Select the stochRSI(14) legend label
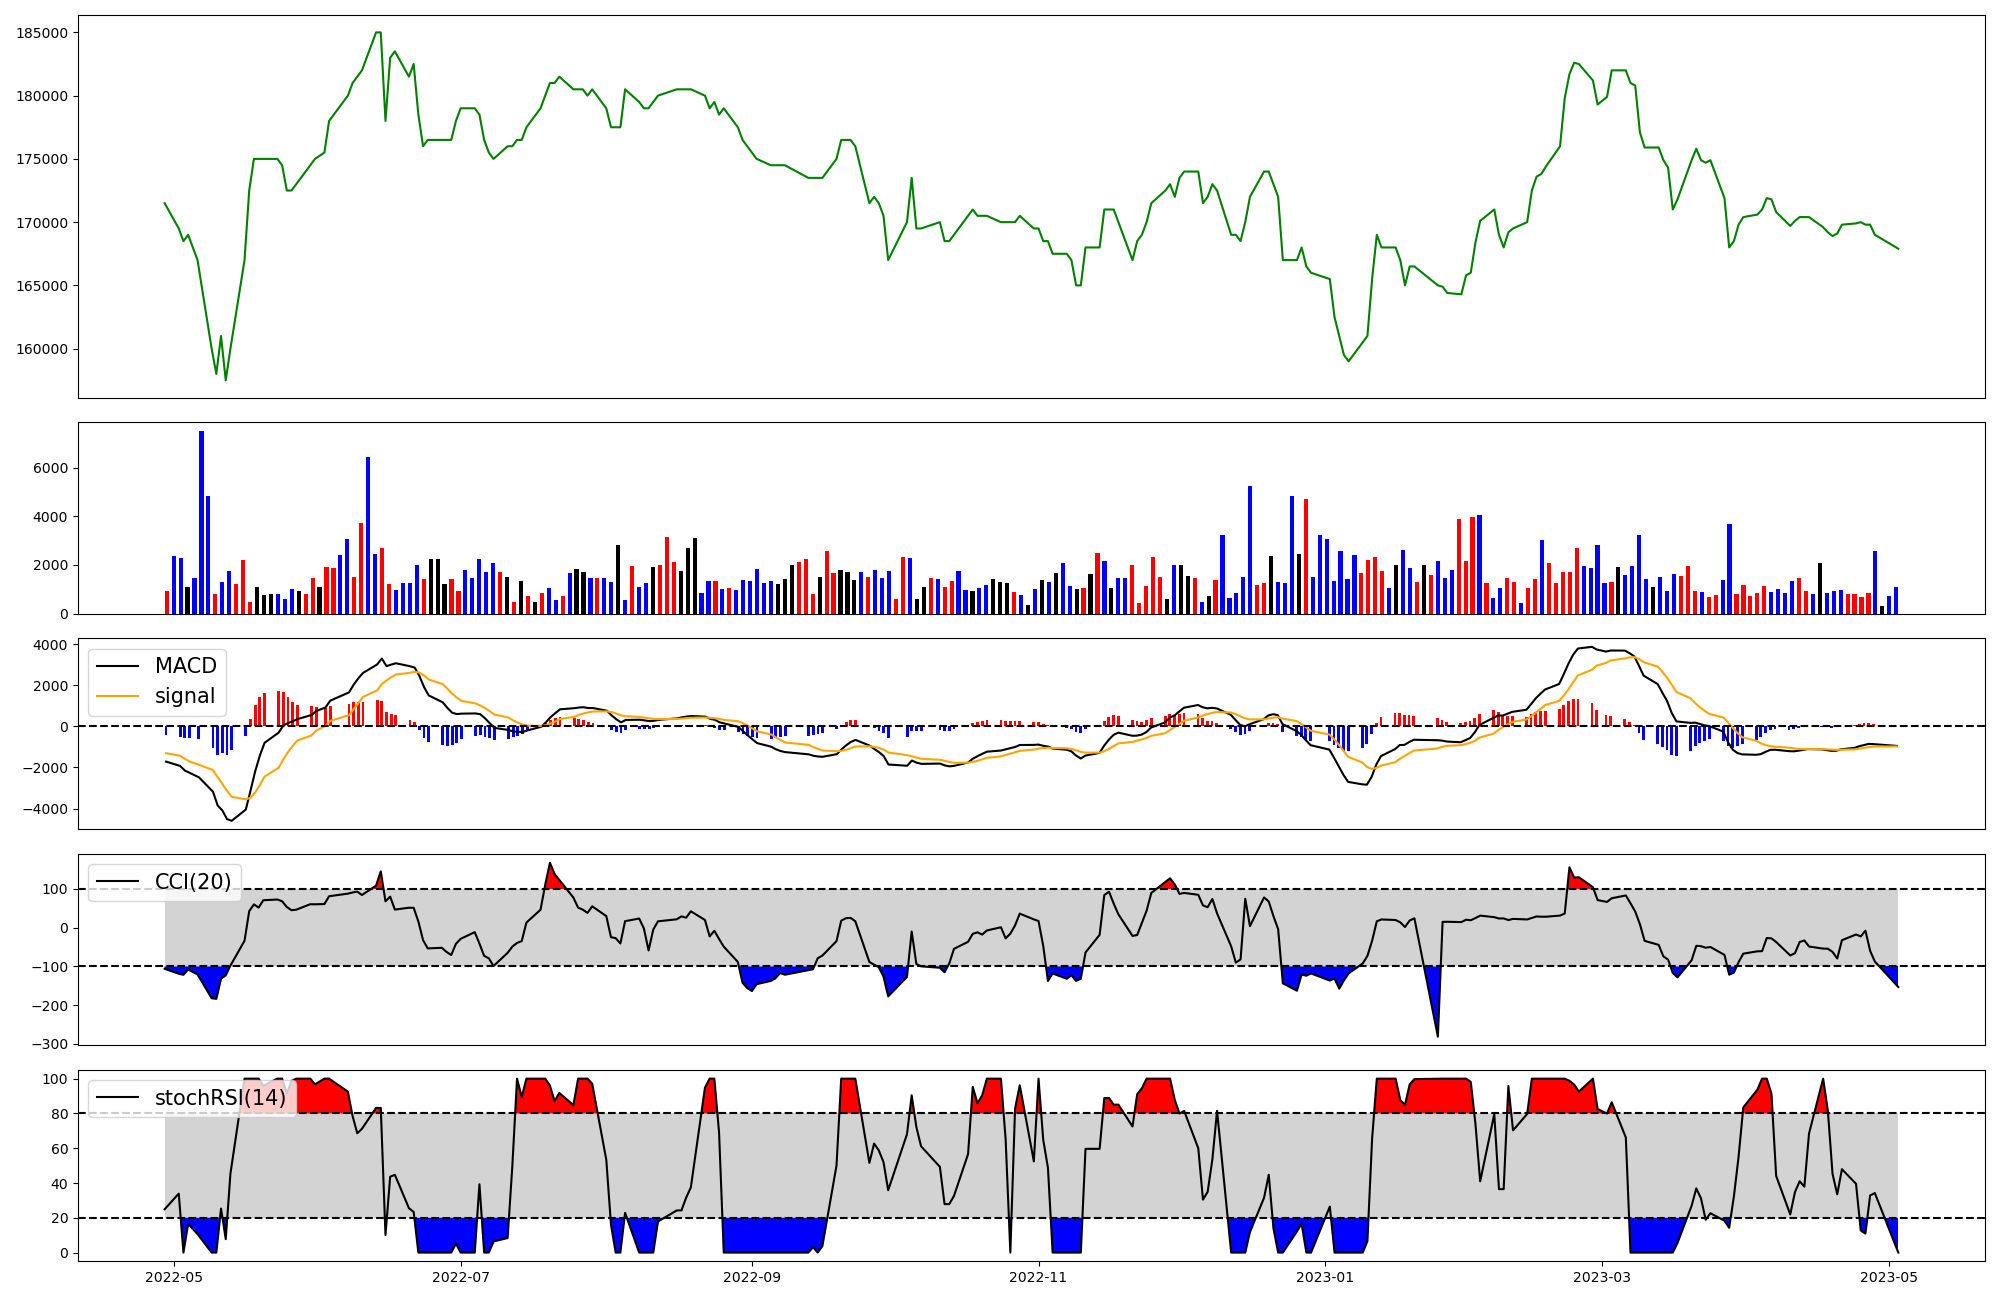Image resolution: width=2000 pixels, height=1300 pixels. [220, 1098]
